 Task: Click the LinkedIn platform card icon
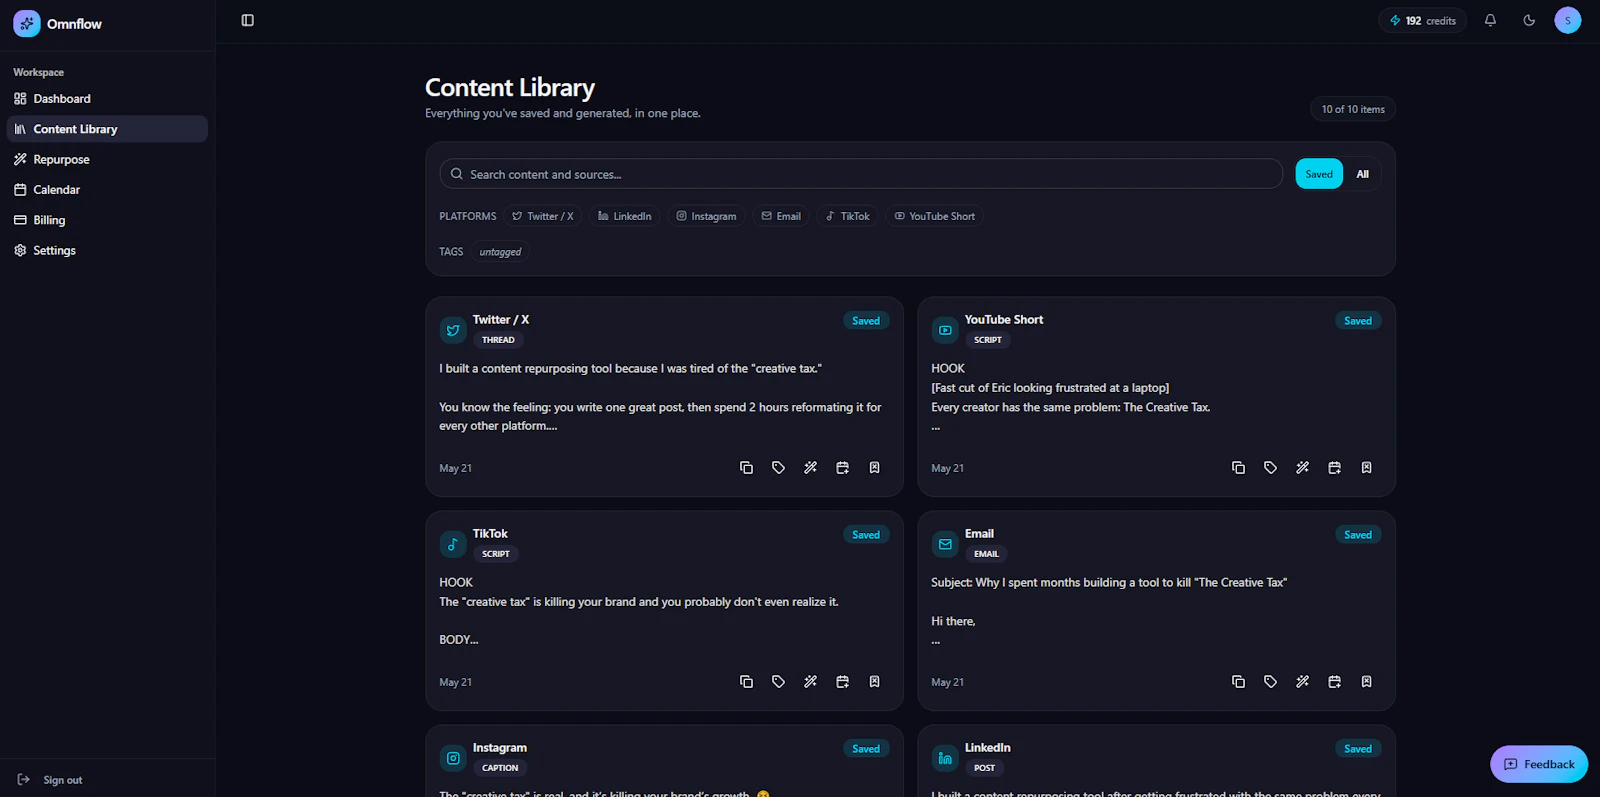click(x=945, y=758)
